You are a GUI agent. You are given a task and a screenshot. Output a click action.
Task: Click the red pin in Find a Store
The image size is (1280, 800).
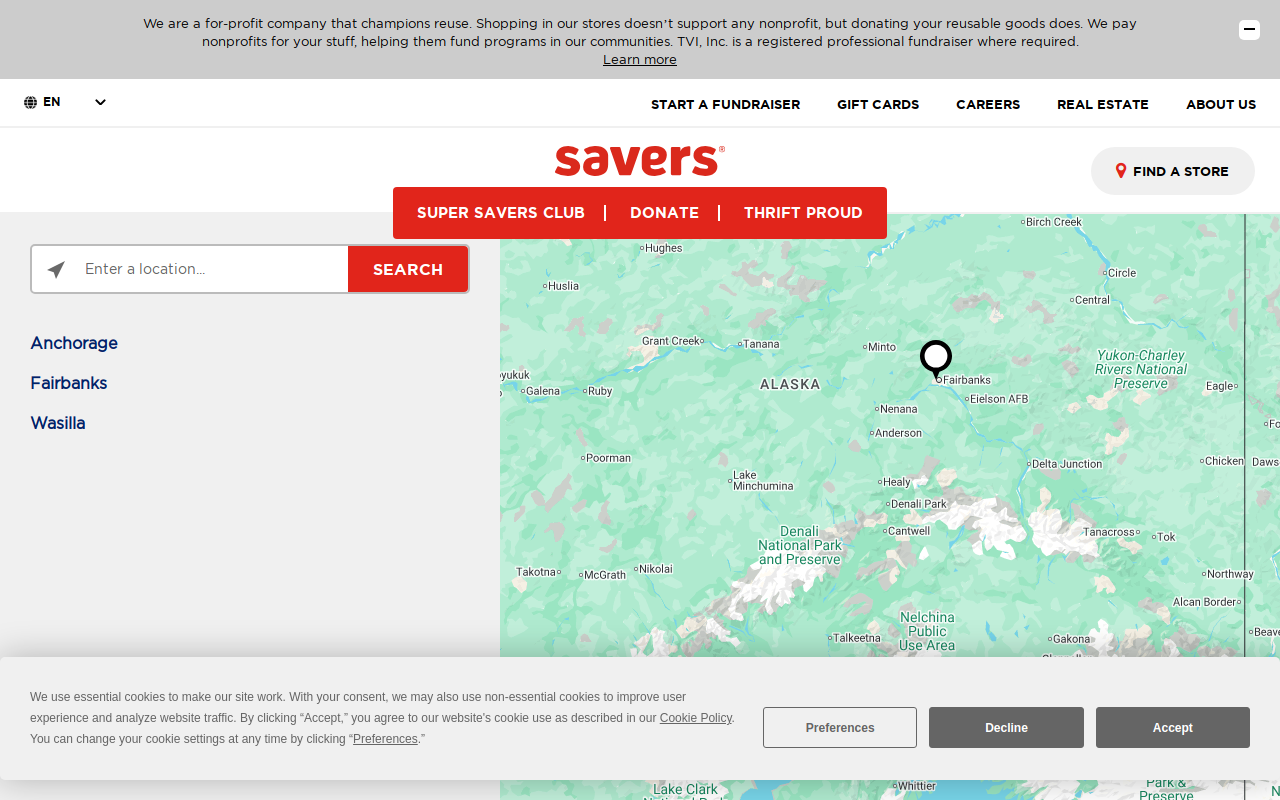point(1121,171)
